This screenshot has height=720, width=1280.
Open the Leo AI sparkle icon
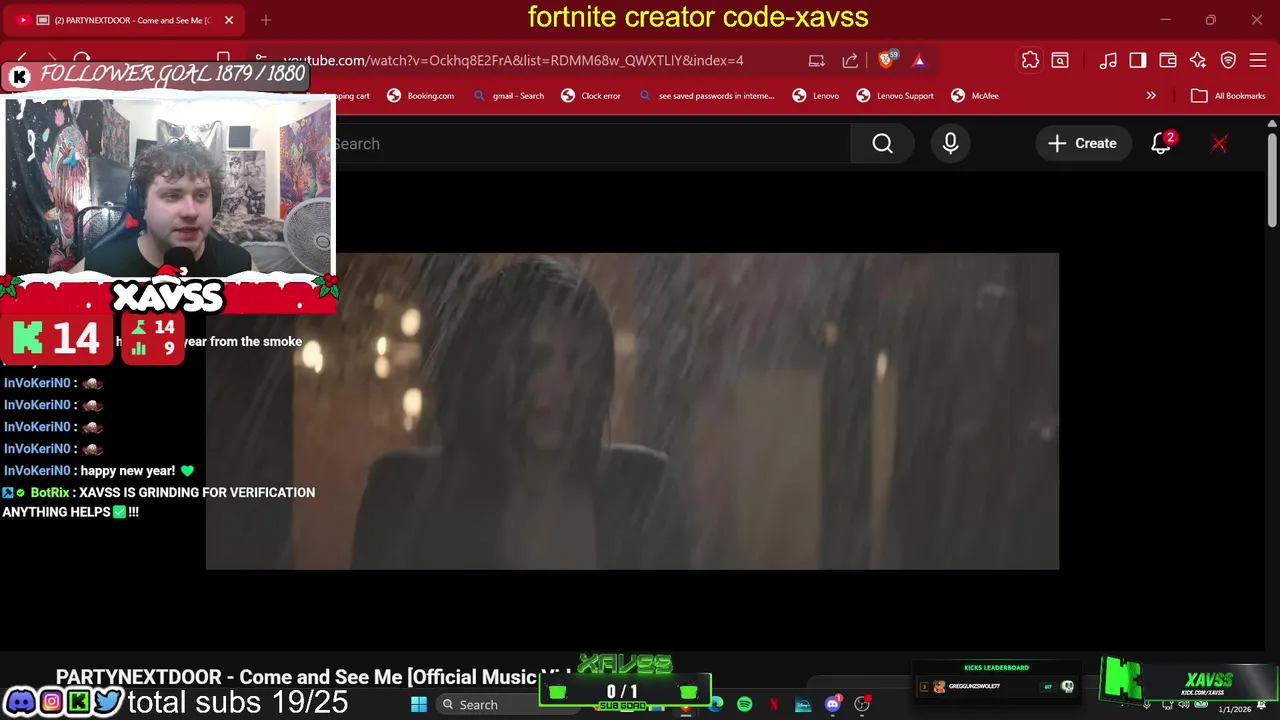coord(1198,60)
